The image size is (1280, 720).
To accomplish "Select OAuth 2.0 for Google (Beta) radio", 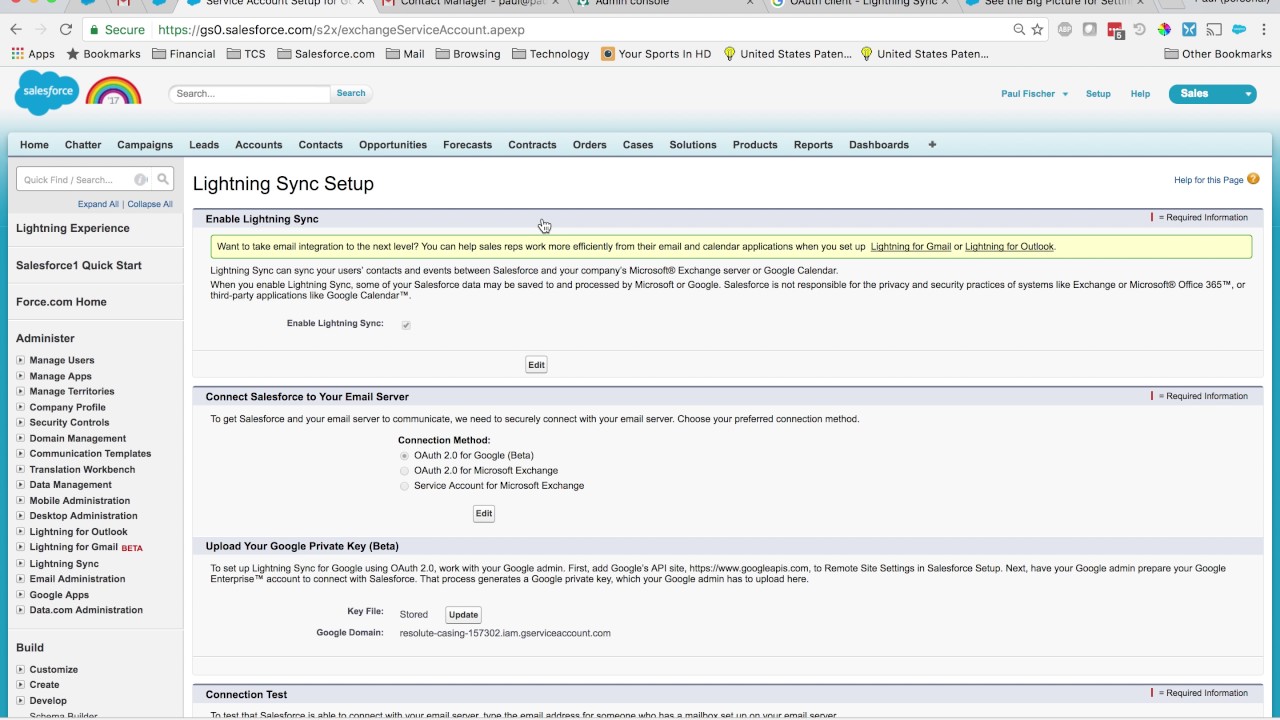I will tap(404, 456).
